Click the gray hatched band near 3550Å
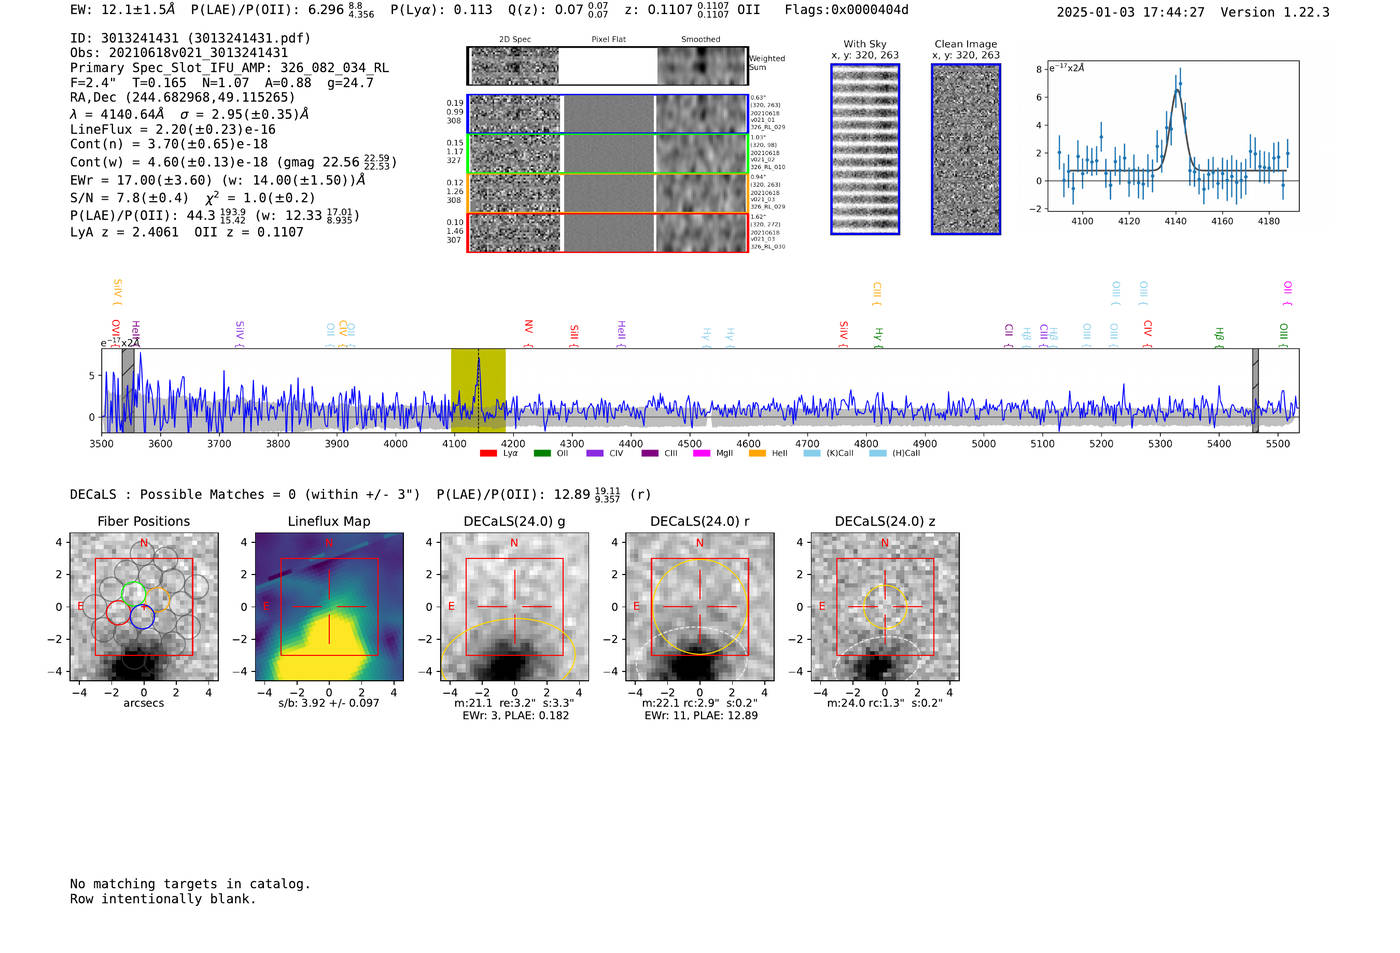The image size is (1400, 953). click(128, 390)
